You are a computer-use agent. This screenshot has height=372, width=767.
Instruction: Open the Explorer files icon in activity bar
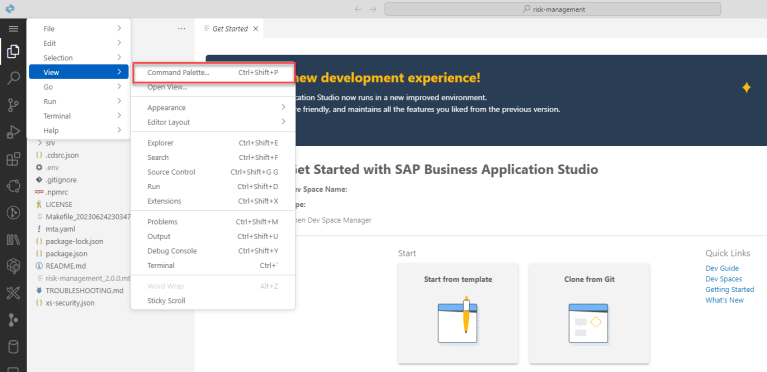[13, 50]
